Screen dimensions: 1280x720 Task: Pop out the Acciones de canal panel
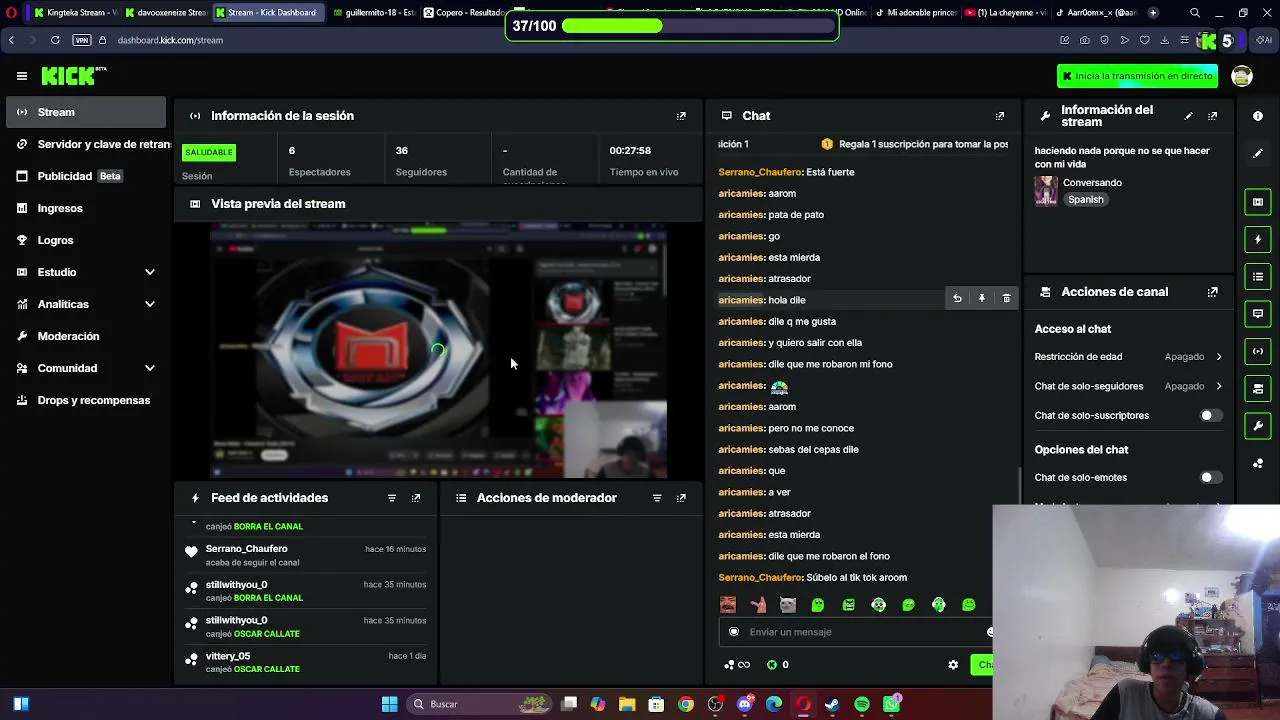(x=1212, y=292)
